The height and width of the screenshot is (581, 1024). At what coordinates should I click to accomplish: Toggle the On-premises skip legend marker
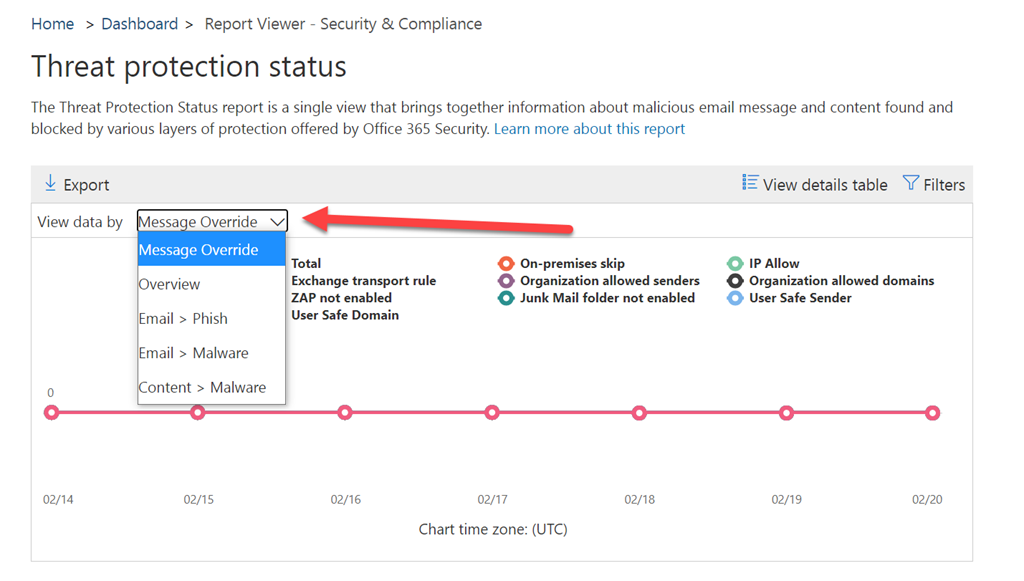coord(506,264)
